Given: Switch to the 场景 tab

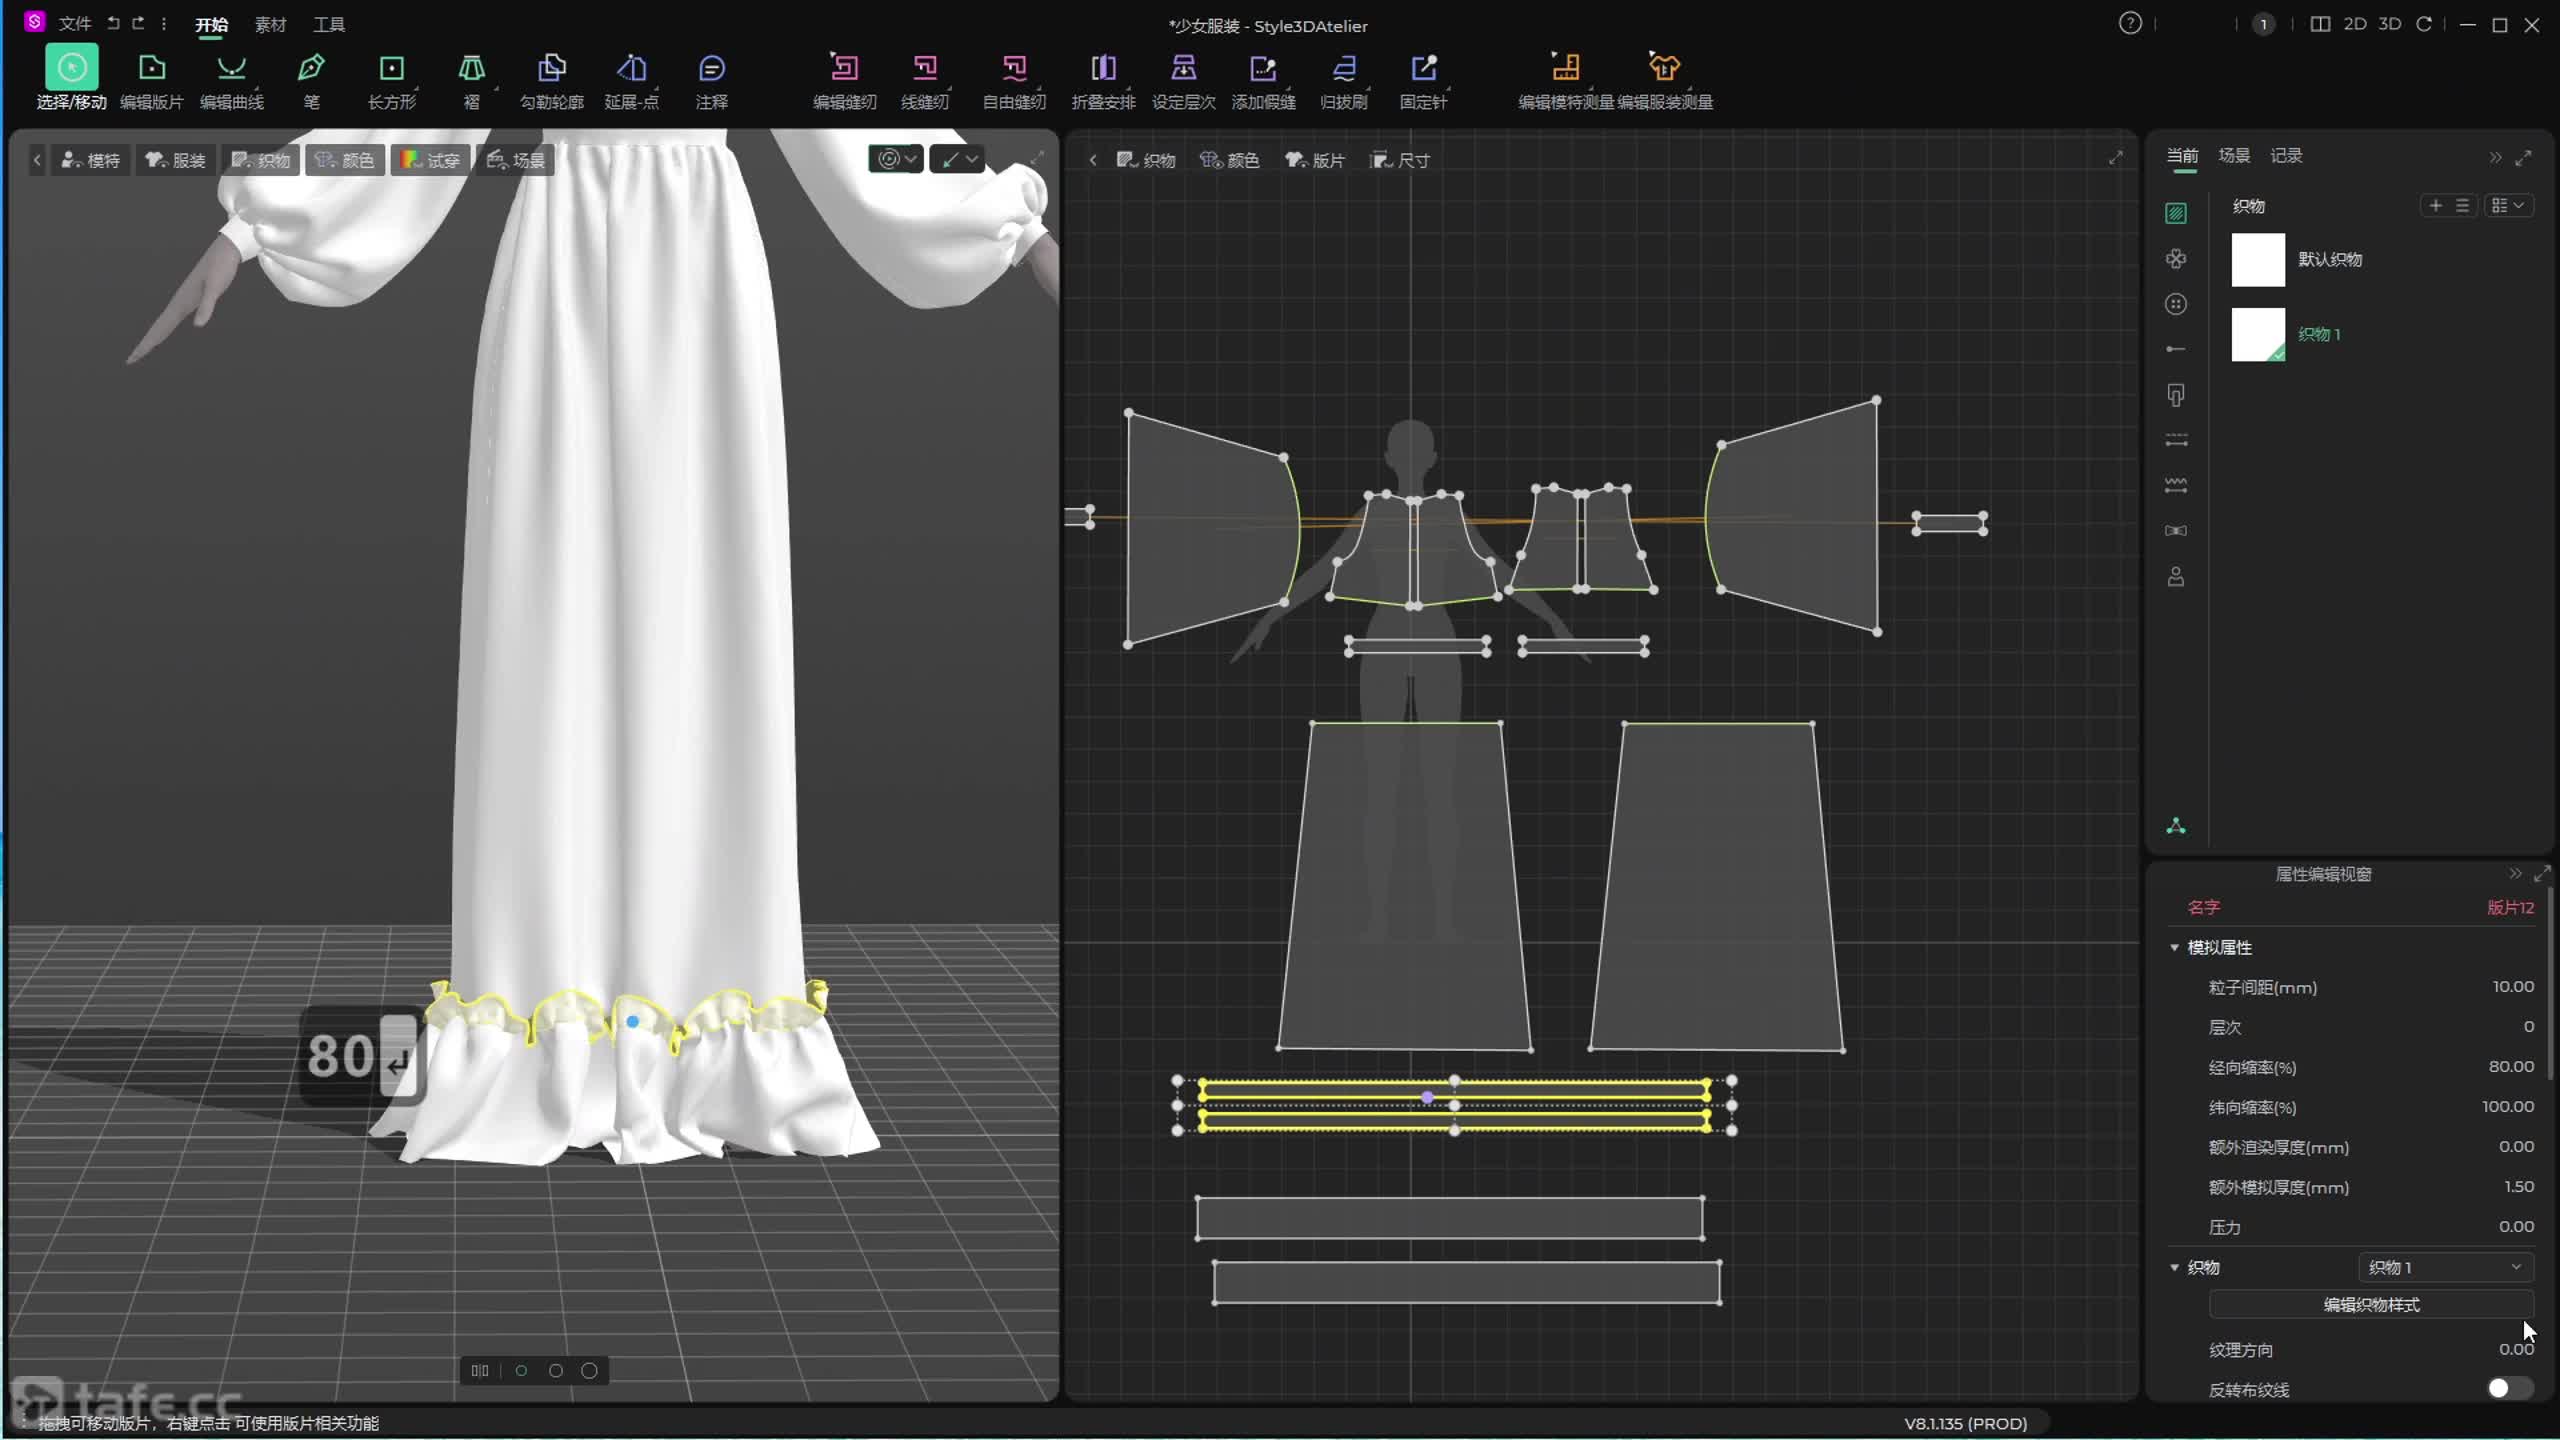Looking at the screenshot, I should (x=2233, y=155).
